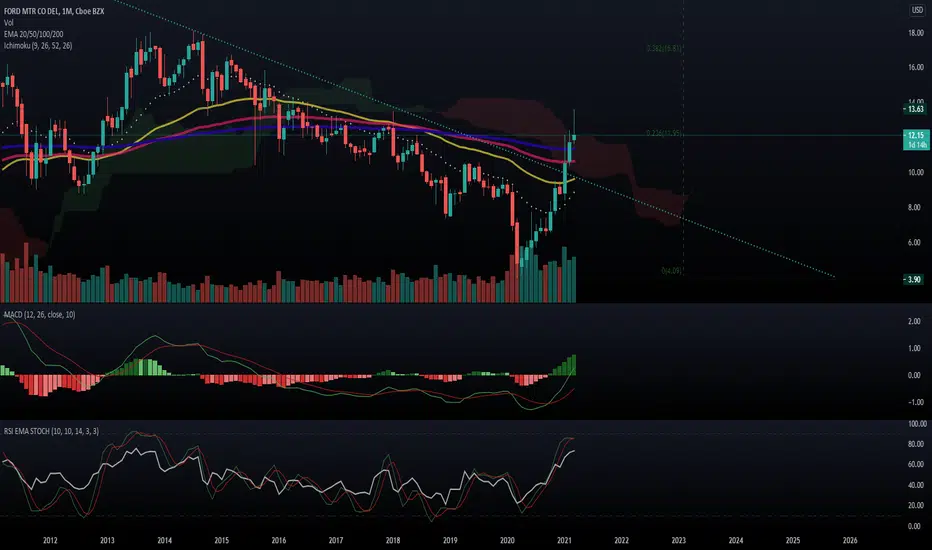Select the Ichimoku (9, 26, 52, 26) label

point(38,46)
